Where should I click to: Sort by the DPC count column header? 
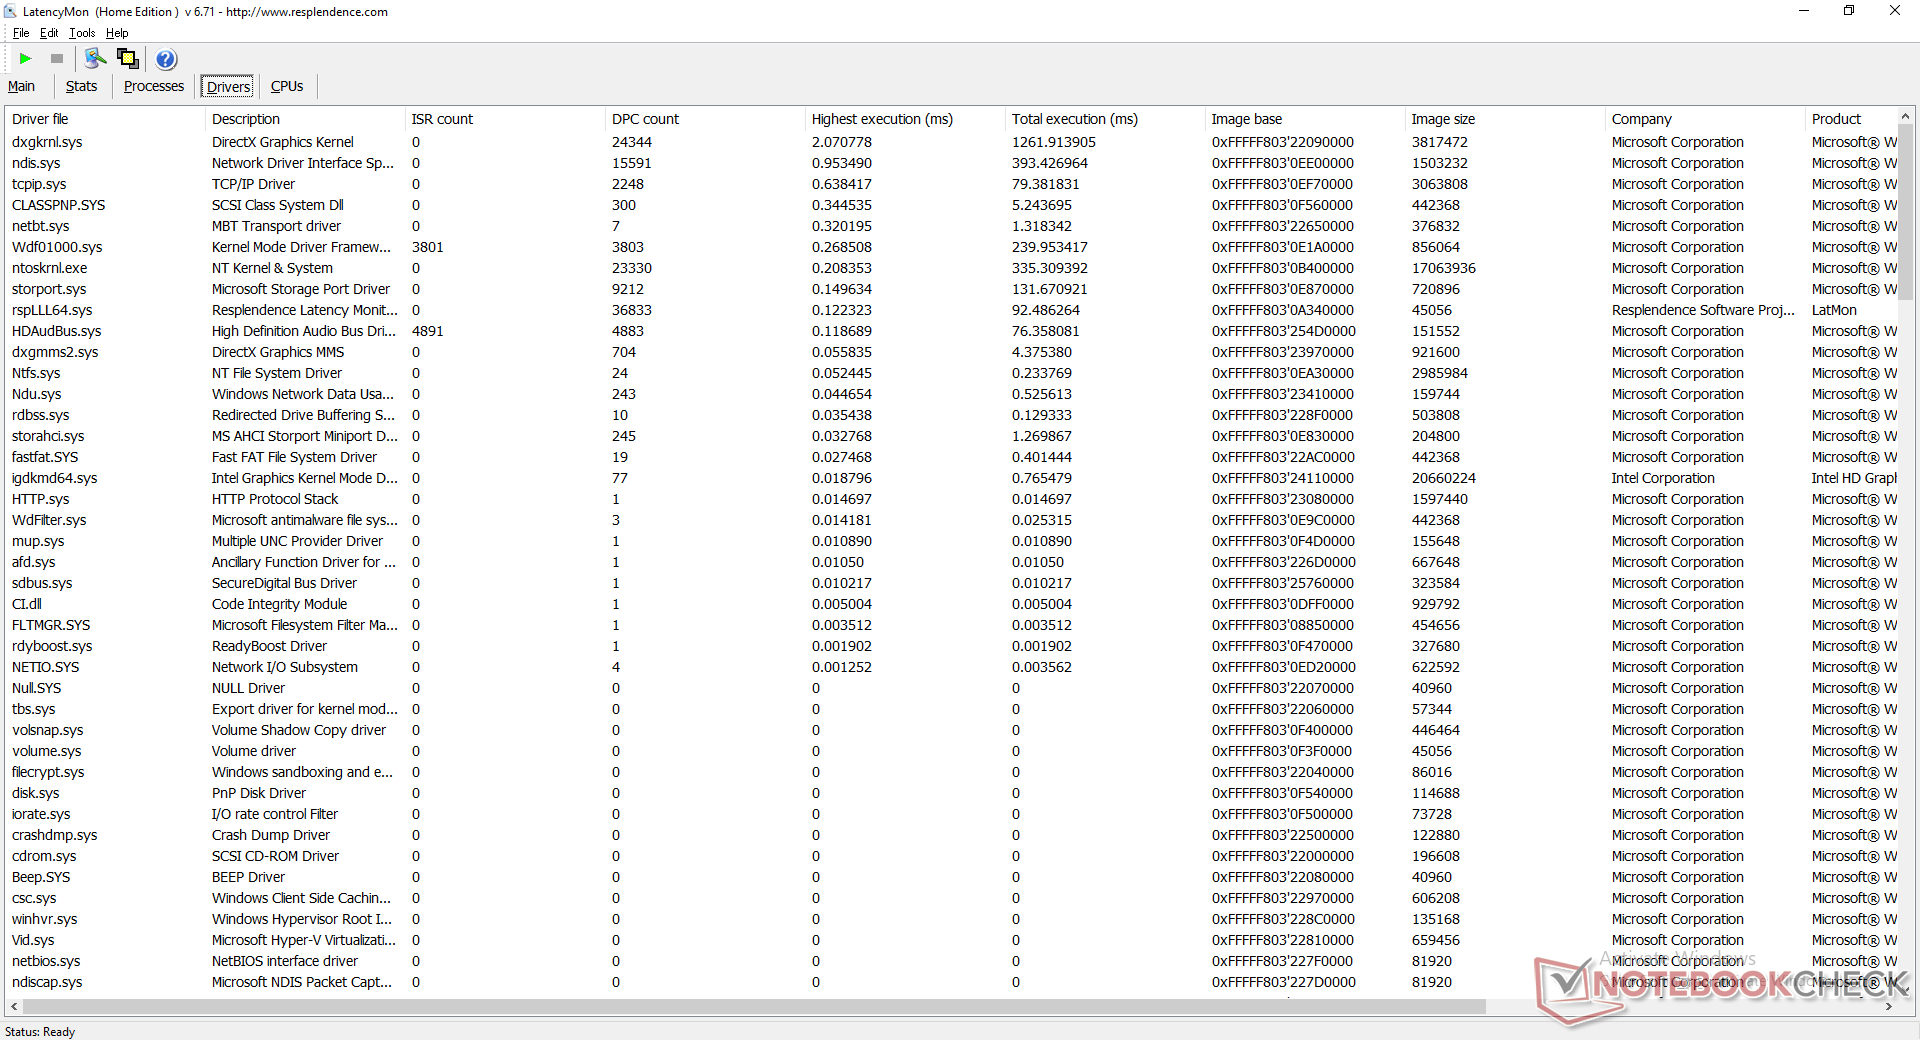pos(705,119)
